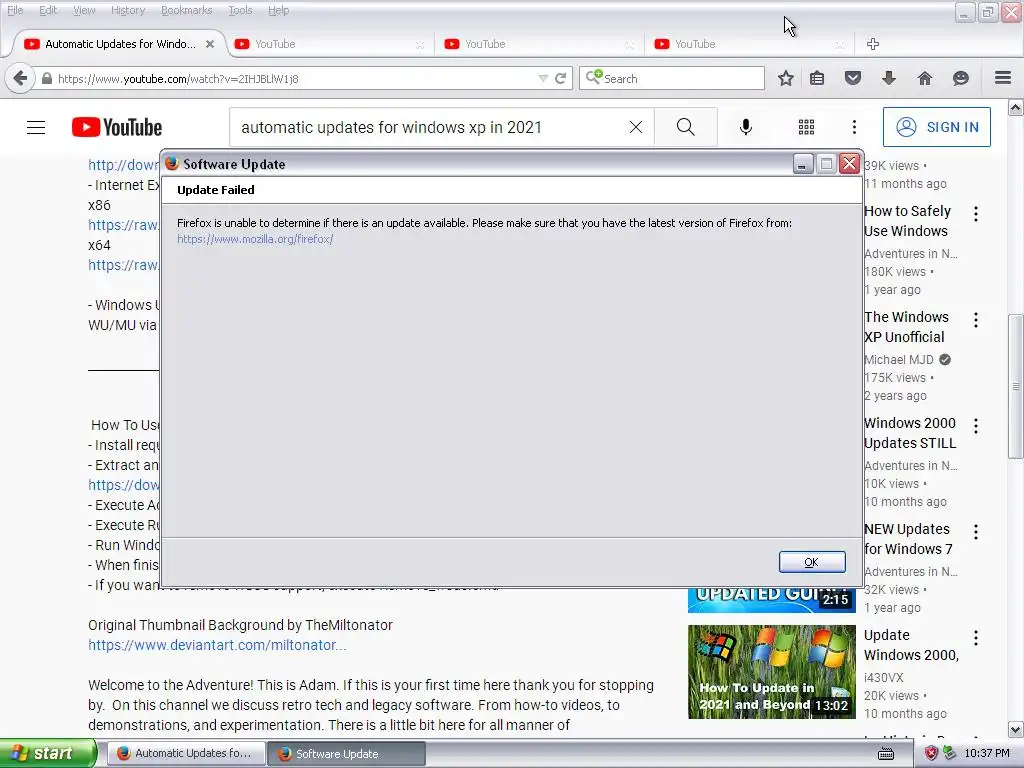Open the search engine selector icon
The height and width of the screenshot is (768, 1024).
(x=594, y=78)
